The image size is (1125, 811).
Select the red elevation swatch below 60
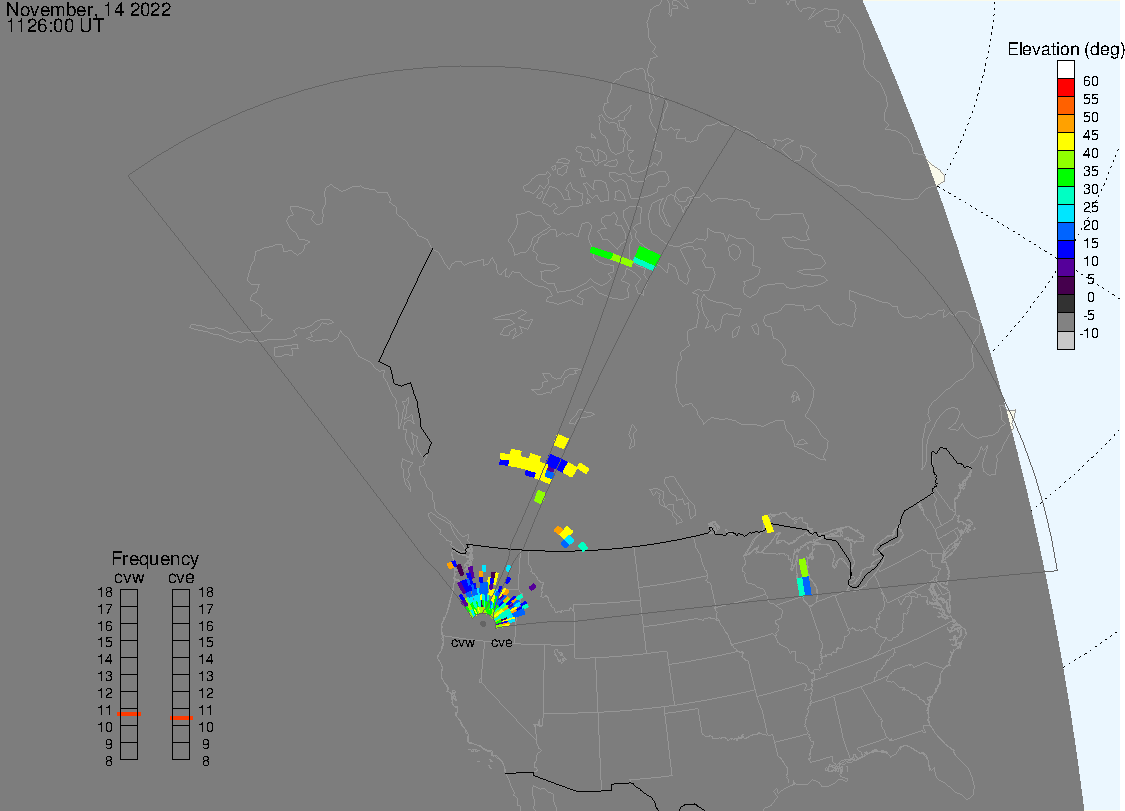1065,88
